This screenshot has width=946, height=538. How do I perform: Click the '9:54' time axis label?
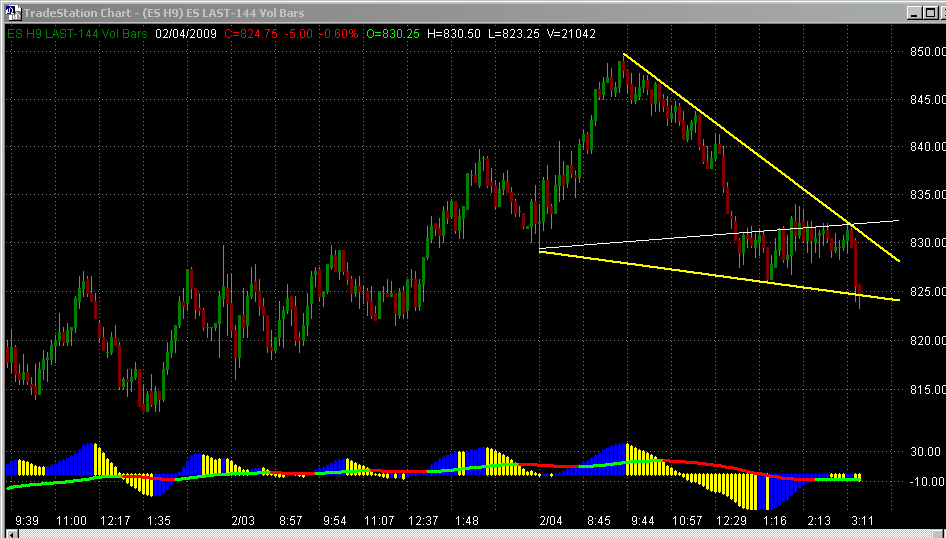point(334,521)
